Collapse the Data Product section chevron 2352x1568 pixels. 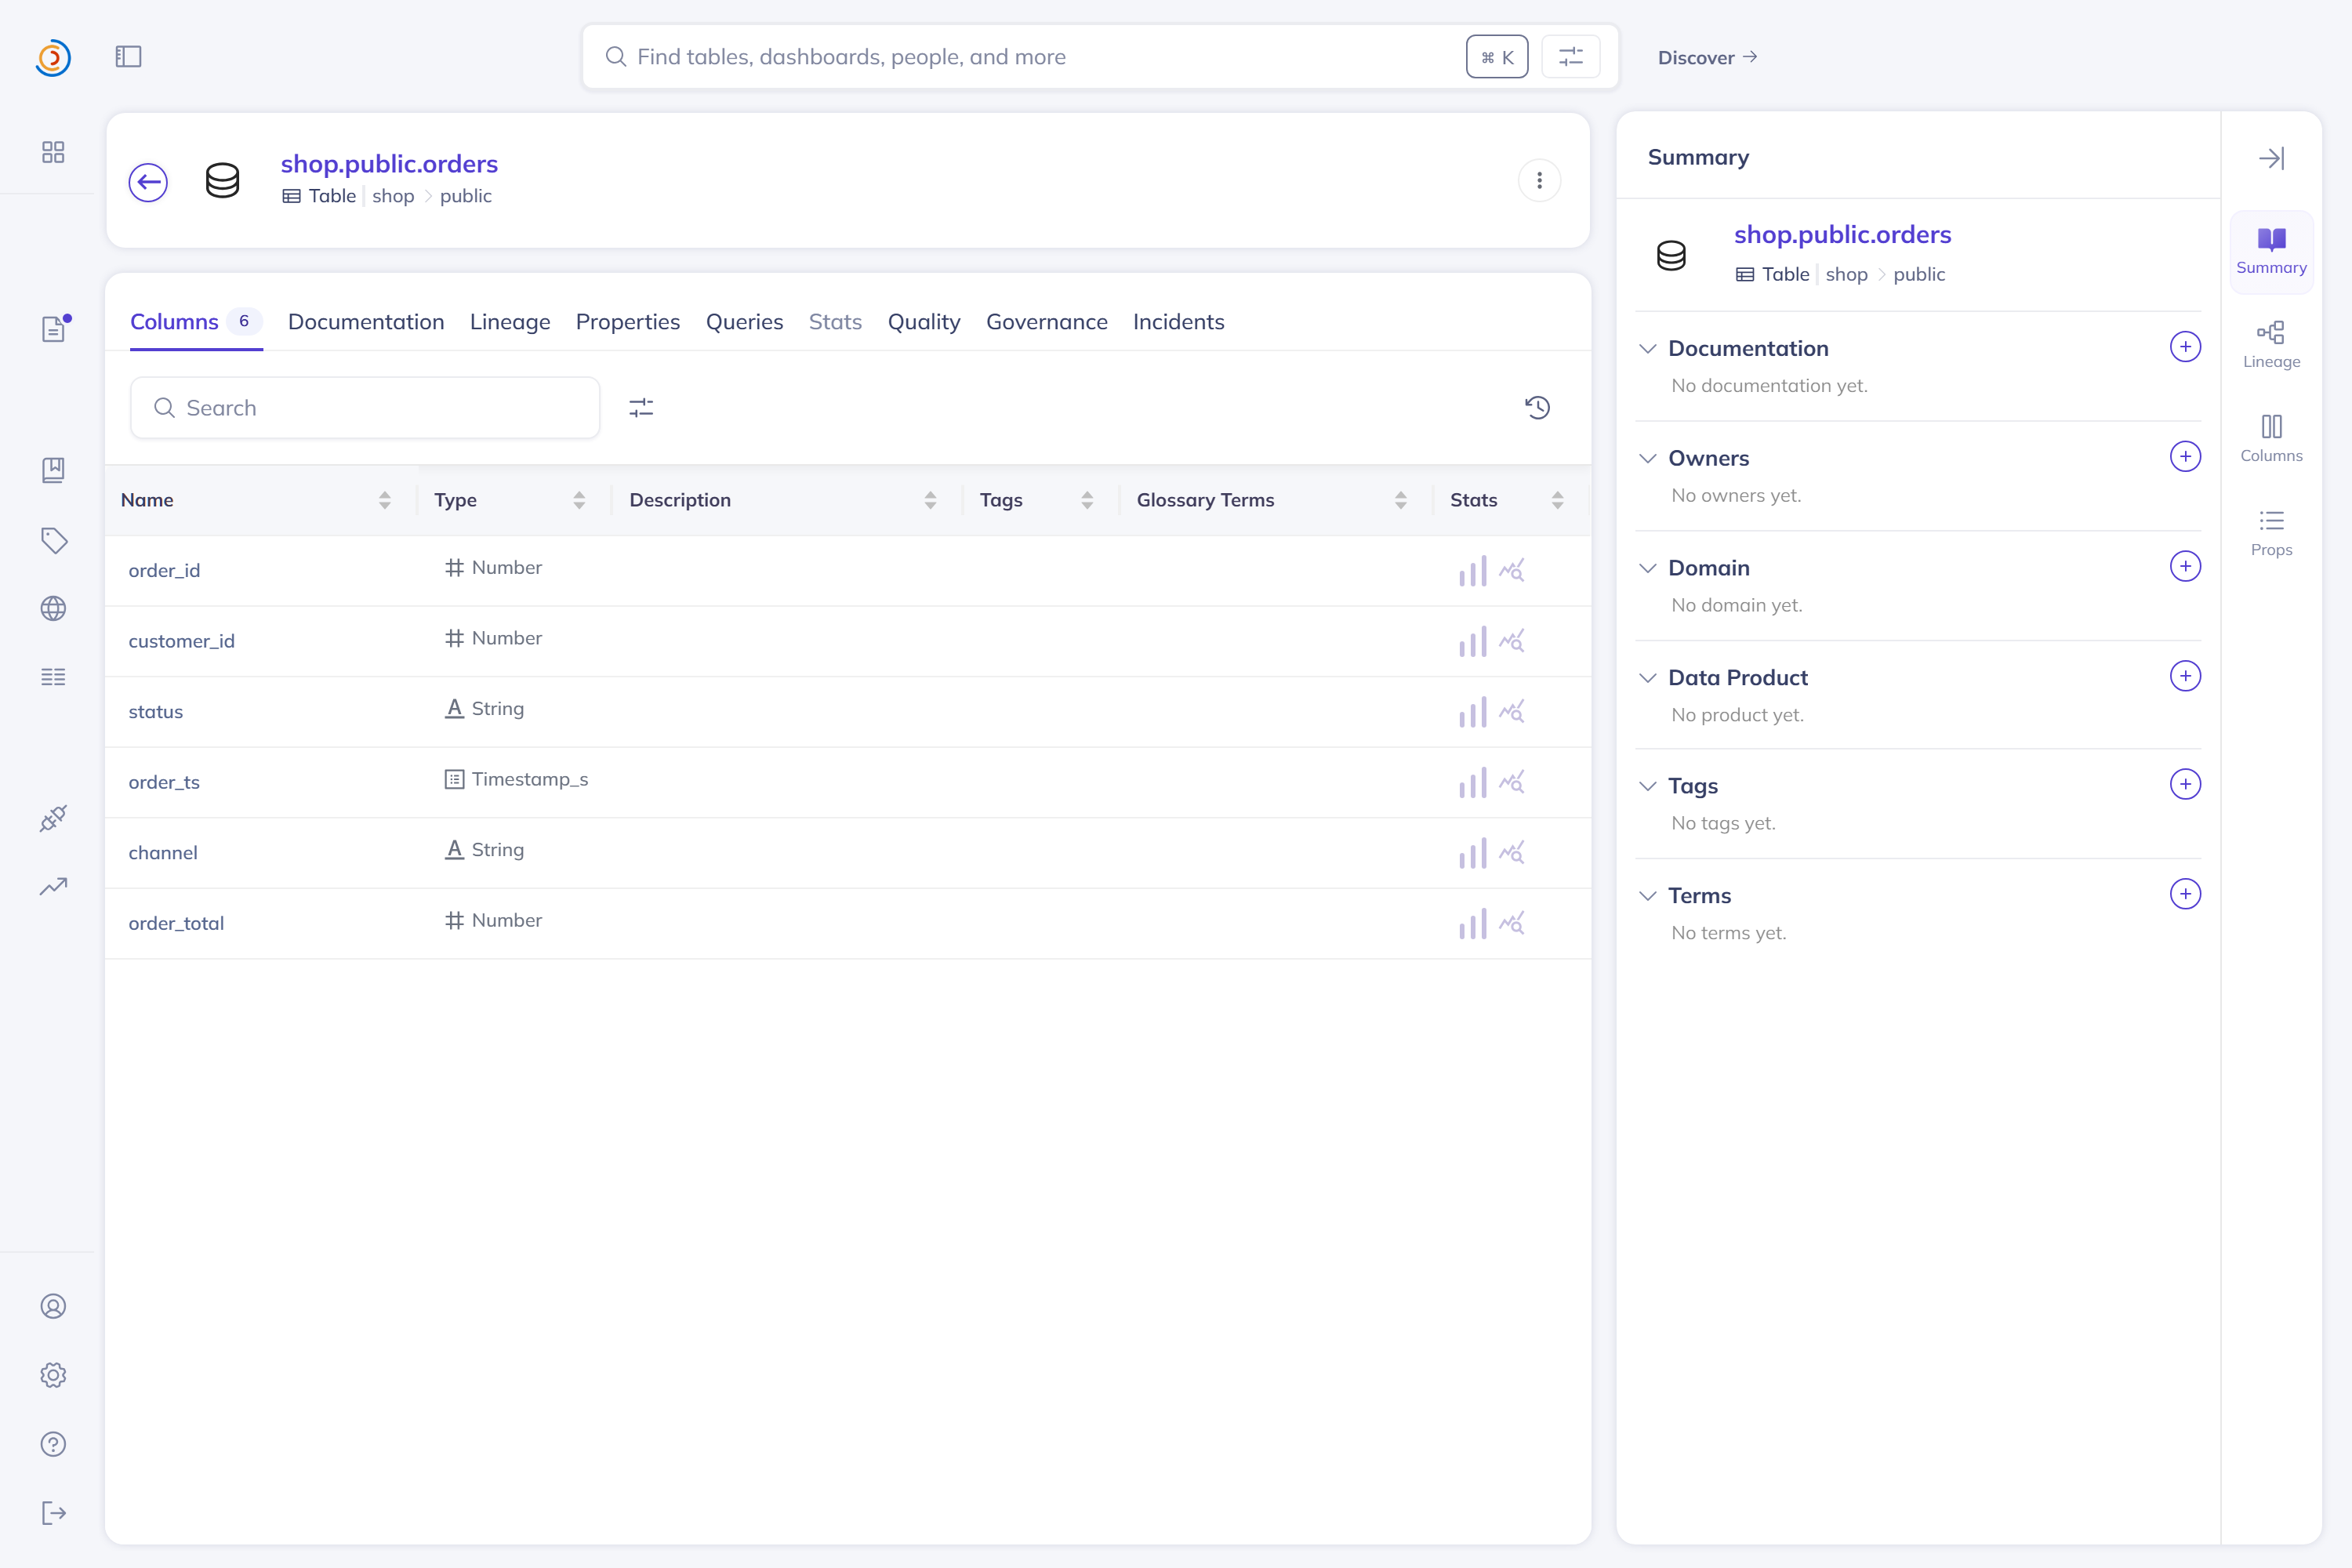[1648, 678]
